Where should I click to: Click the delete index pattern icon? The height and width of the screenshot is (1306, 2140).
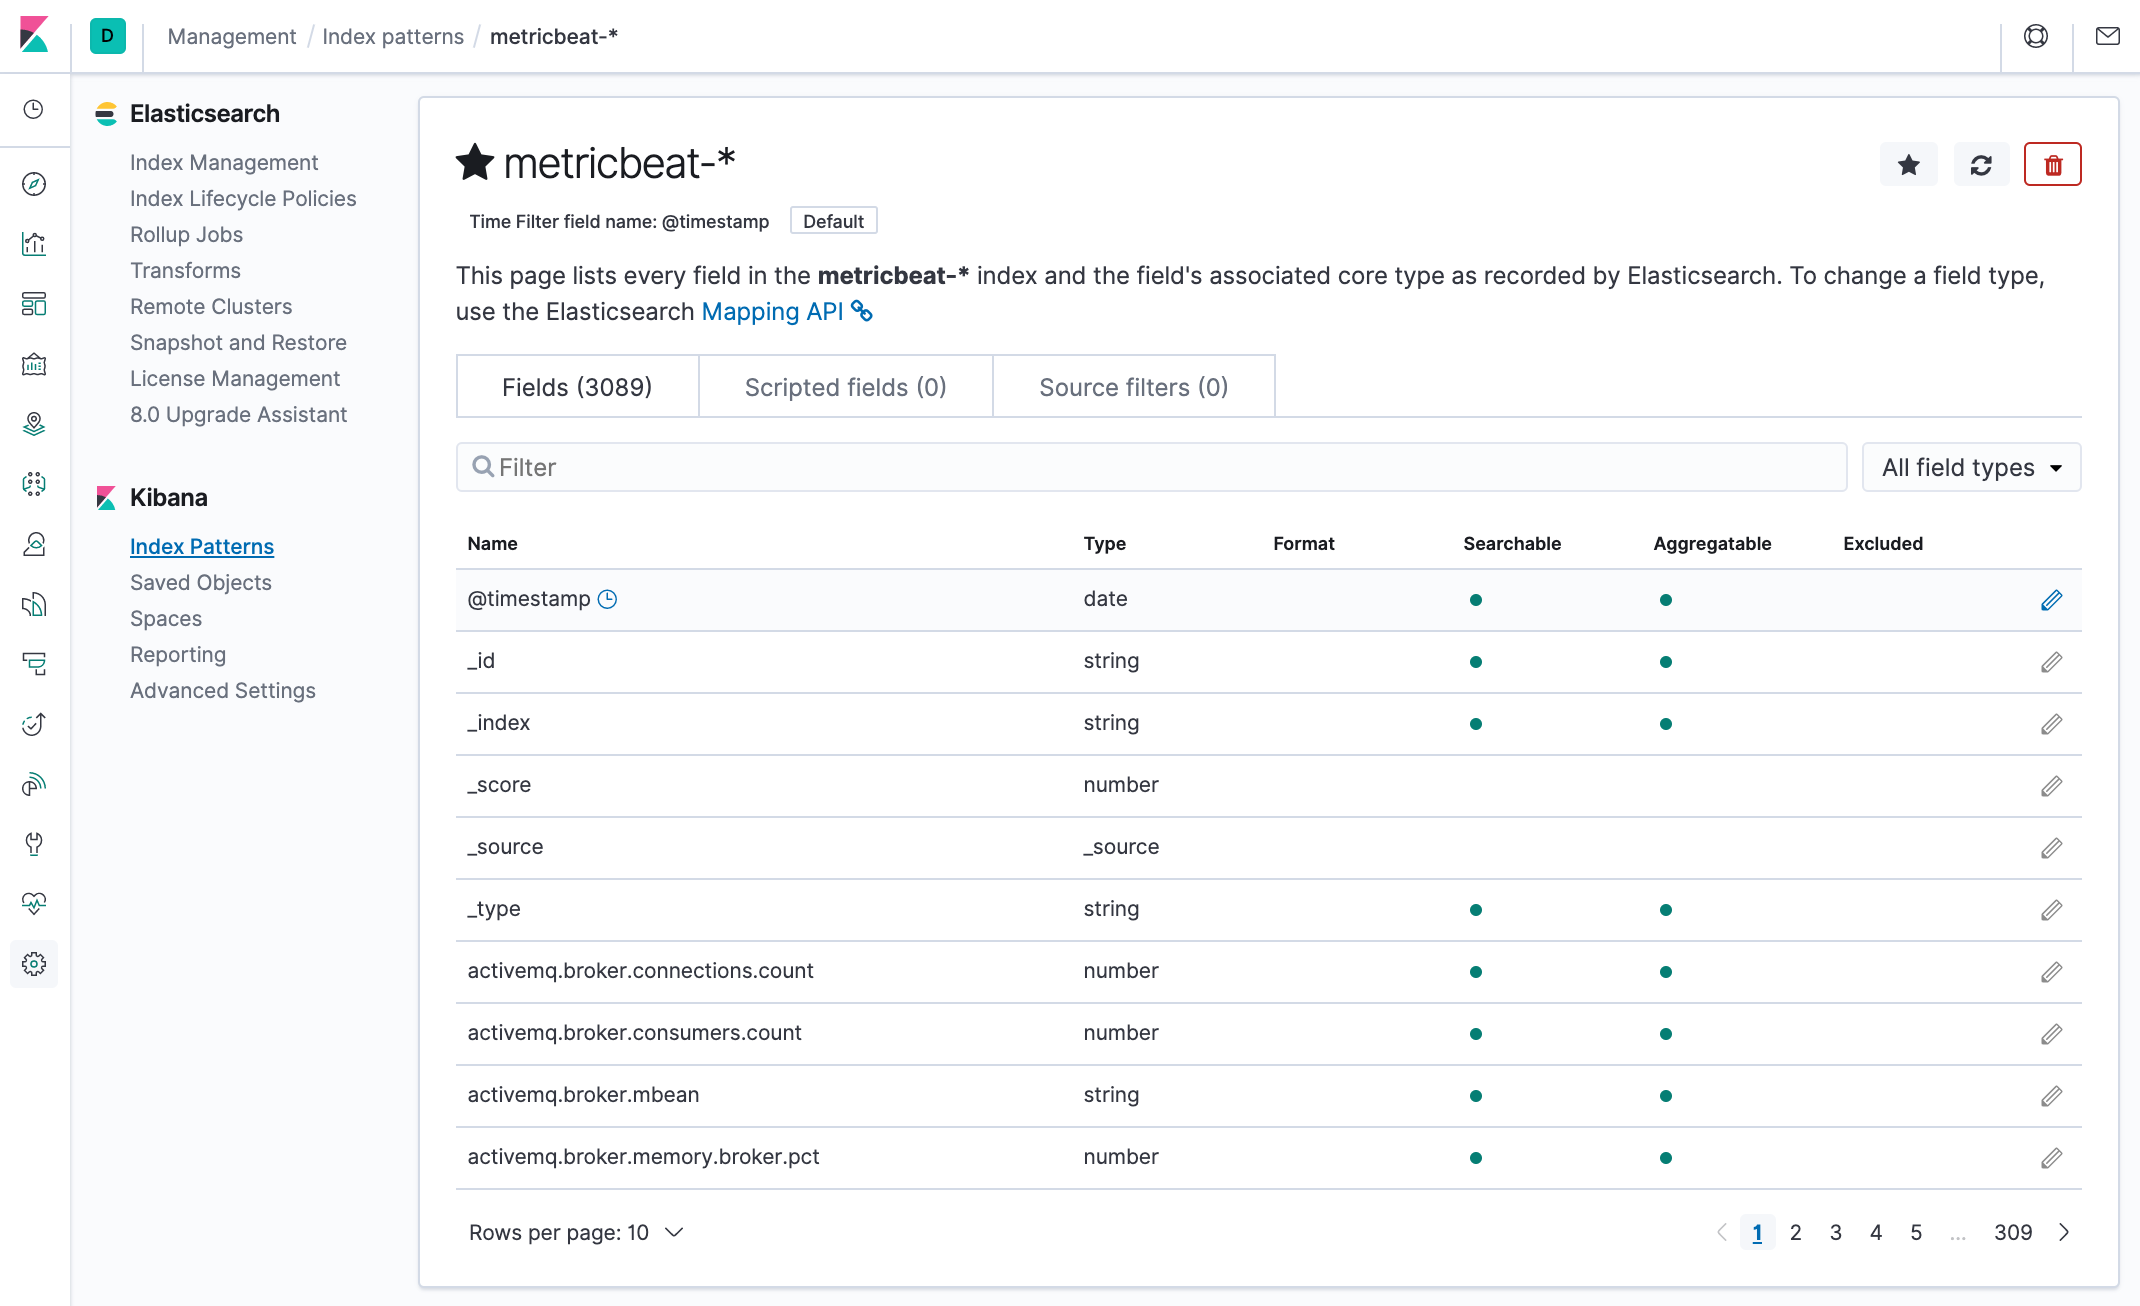(x=2051, y=164)
